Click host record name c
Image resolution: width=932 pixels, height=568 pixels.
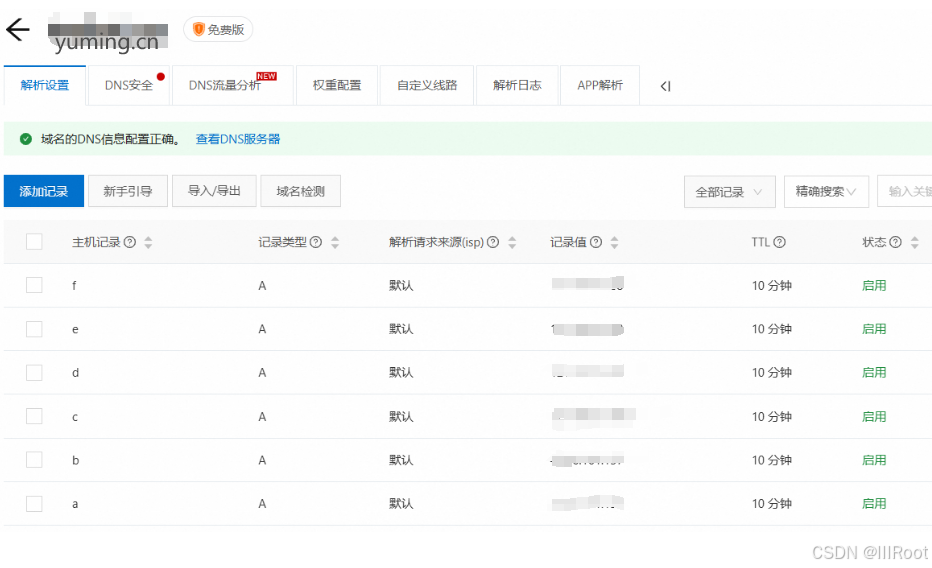(75, 417)
